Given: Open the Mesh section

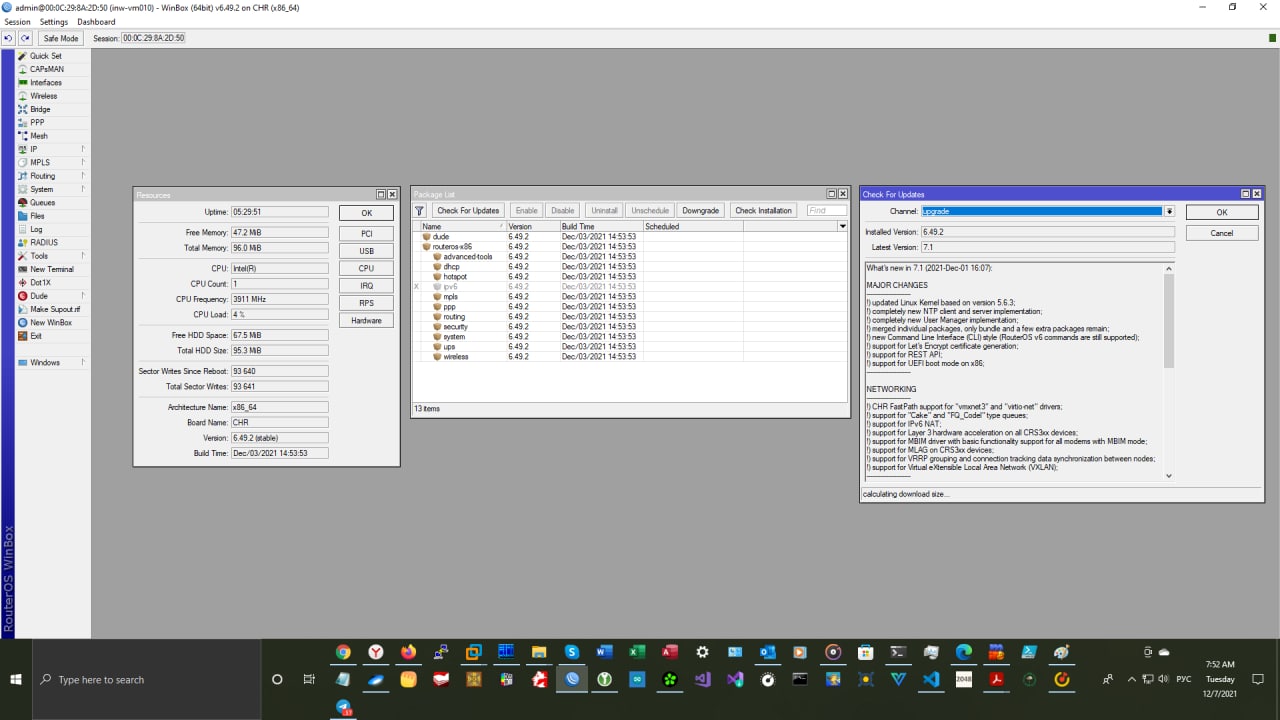Looking at the screenshot, I should (x=38, y=136).
